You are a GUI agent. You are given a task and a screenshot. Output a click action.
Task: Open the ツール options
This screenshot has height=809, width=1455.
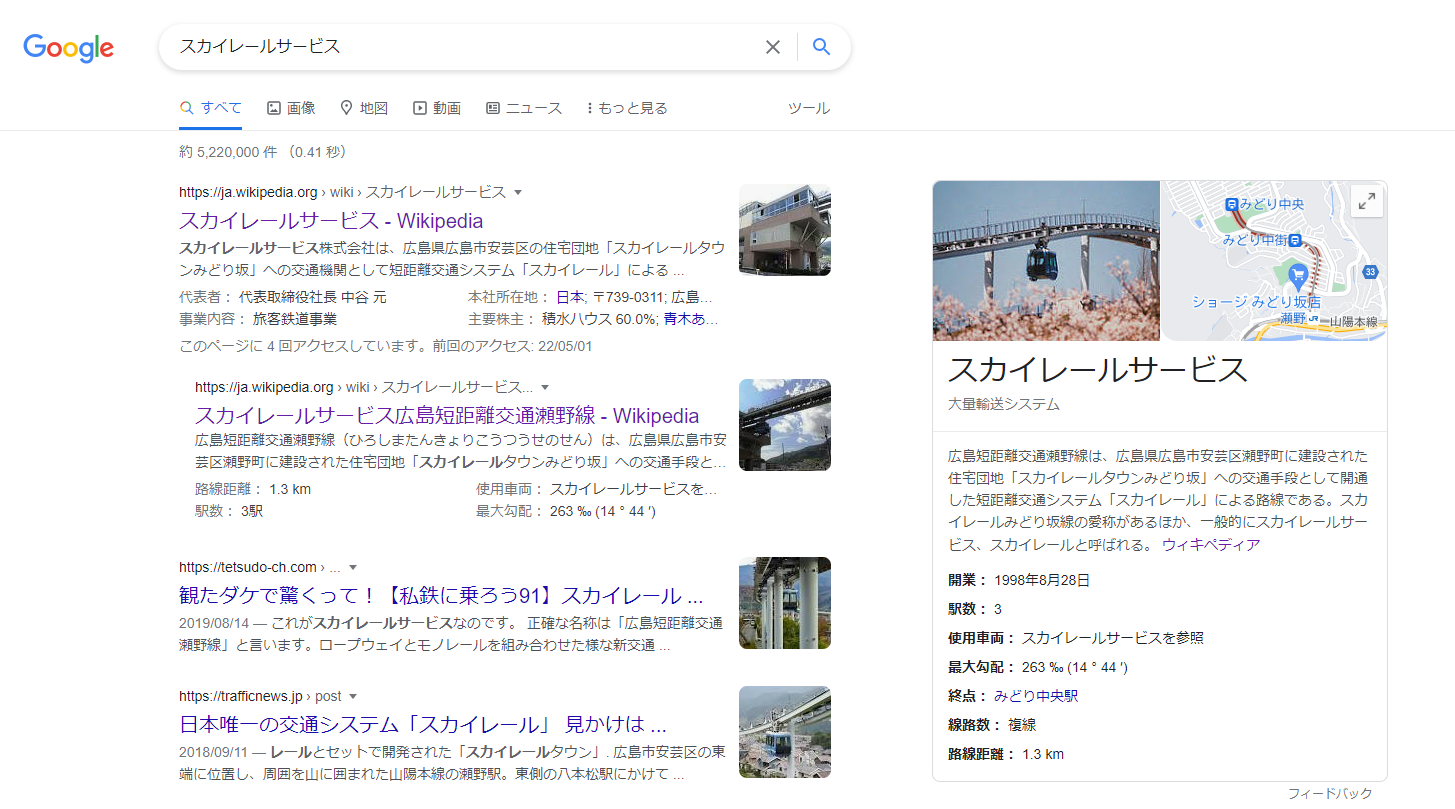[x=808, y=108]
